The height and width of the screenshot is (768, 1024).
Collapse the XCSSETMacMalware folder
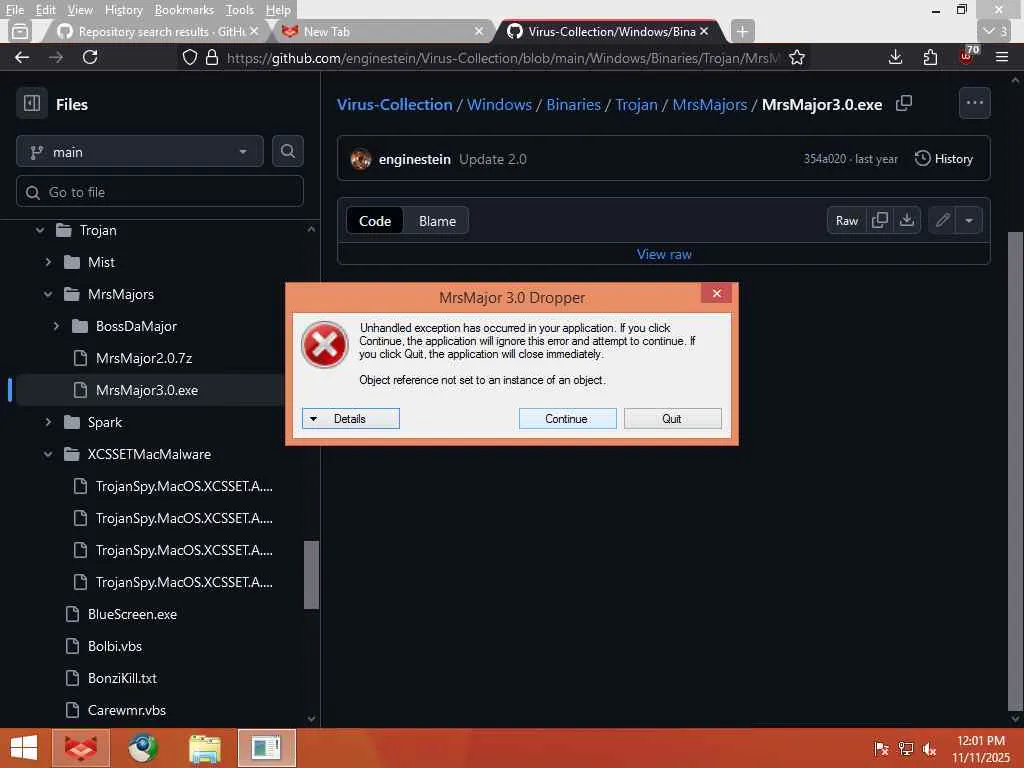[48, 455]
